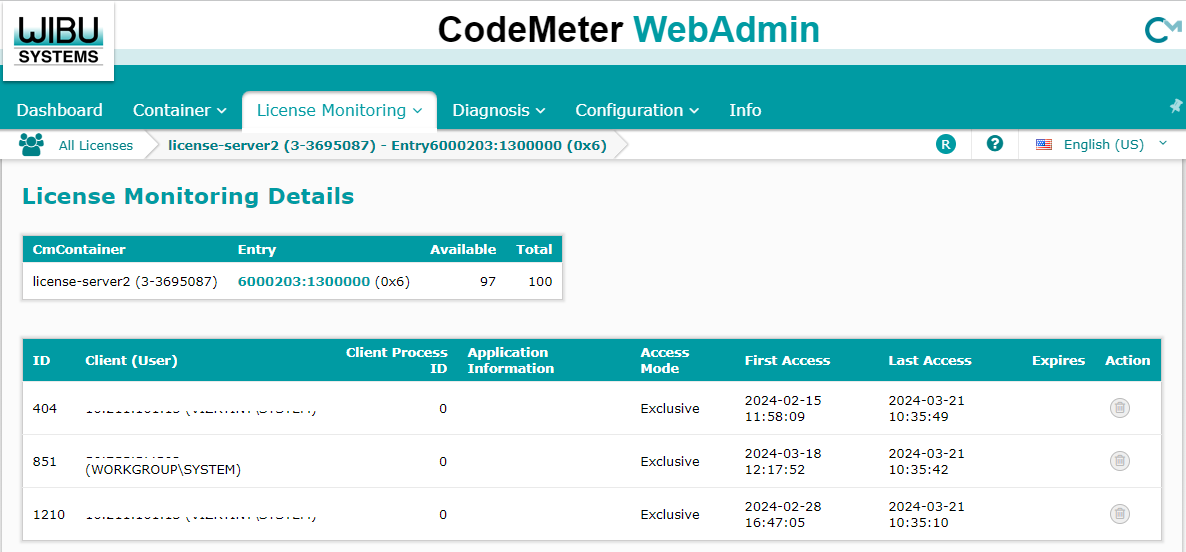Expand the Configuration dropdown menu
This screenshot has height=552, width=1186.
pyautogui.click(x=636, y=110)
